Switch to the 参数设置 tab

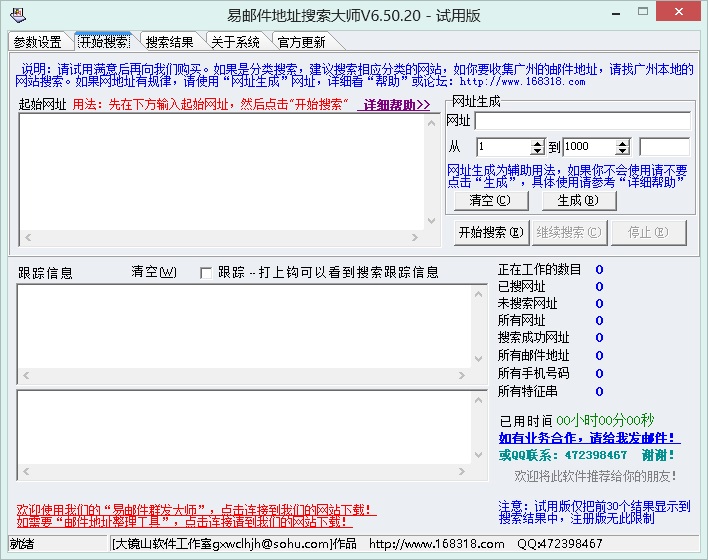click(38, 42)
